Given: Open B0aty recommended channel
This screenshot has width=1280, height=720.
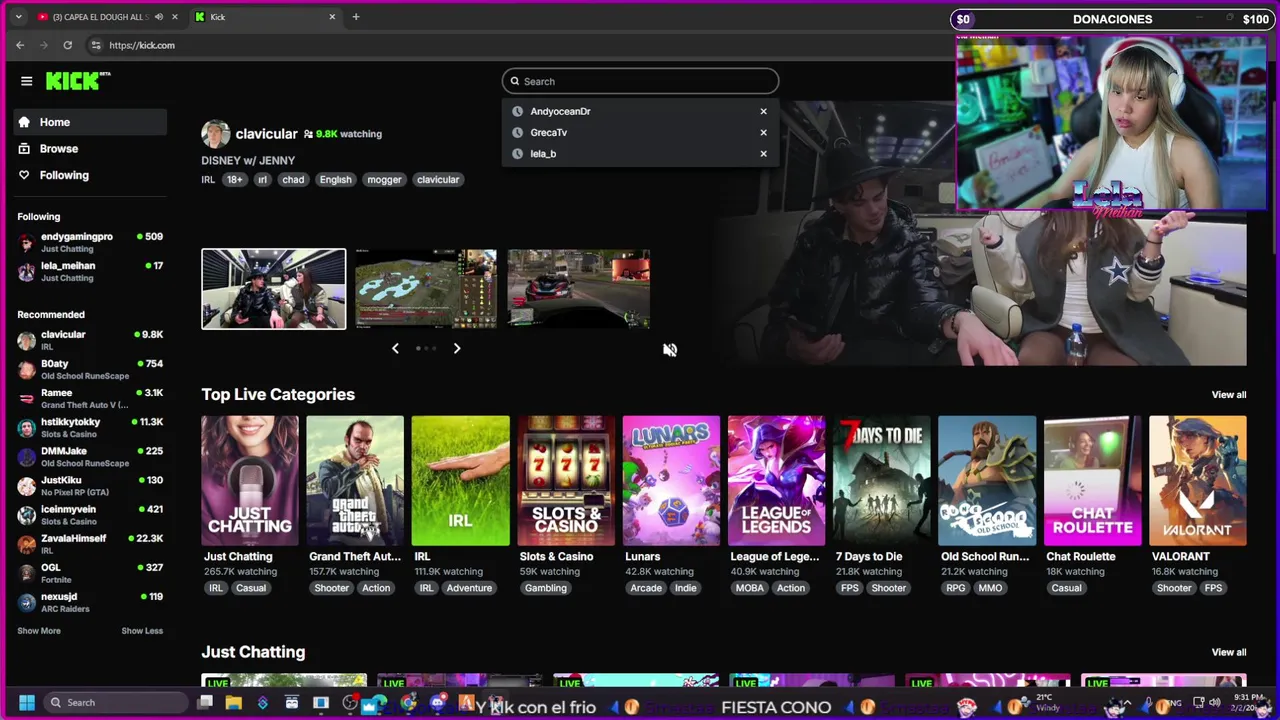Looking at the screenshot, I should pos(90,370).
